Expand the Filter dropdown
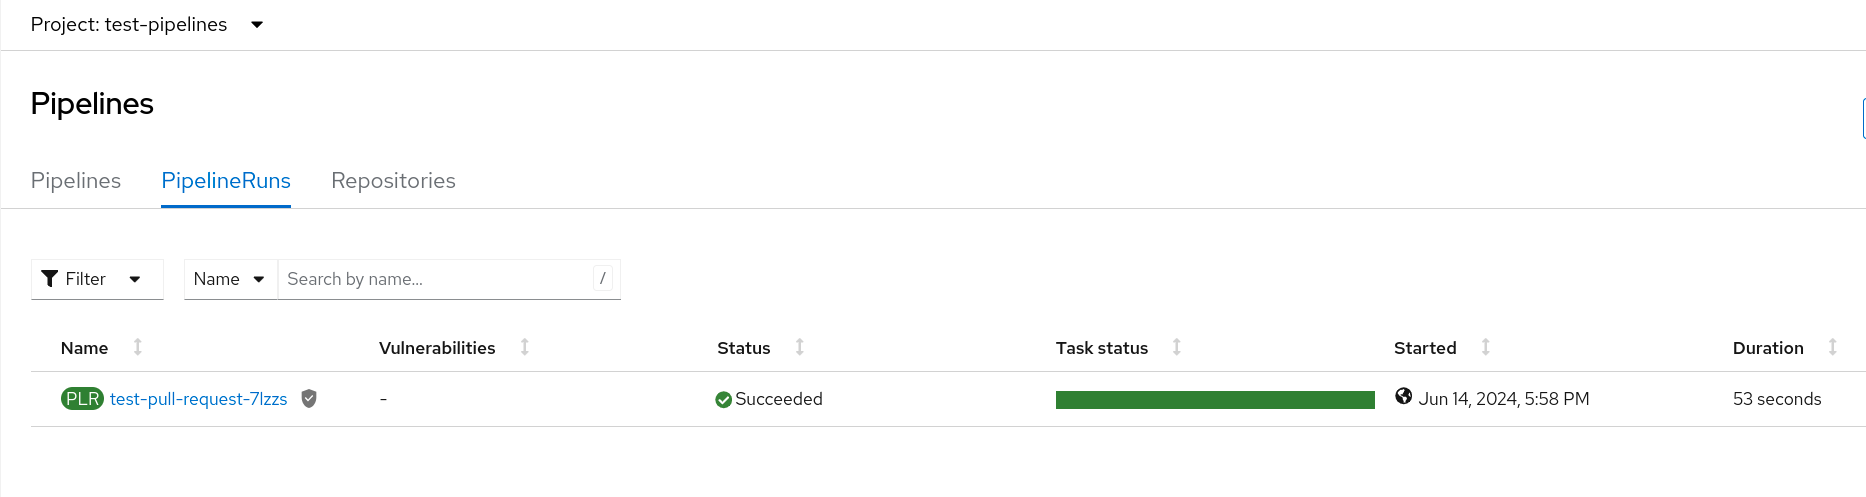Screen dimensions: 1866x497 point(97,279)
